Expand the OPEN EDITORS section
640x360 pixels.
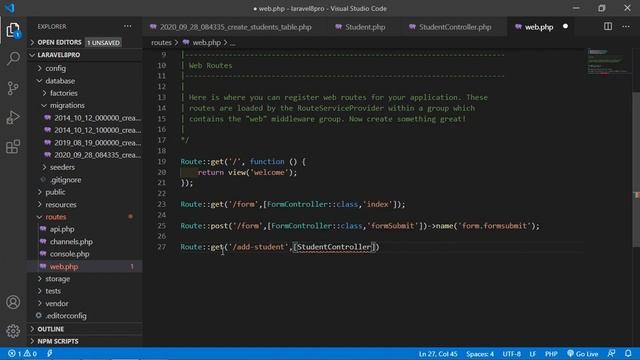coord(59,42)
